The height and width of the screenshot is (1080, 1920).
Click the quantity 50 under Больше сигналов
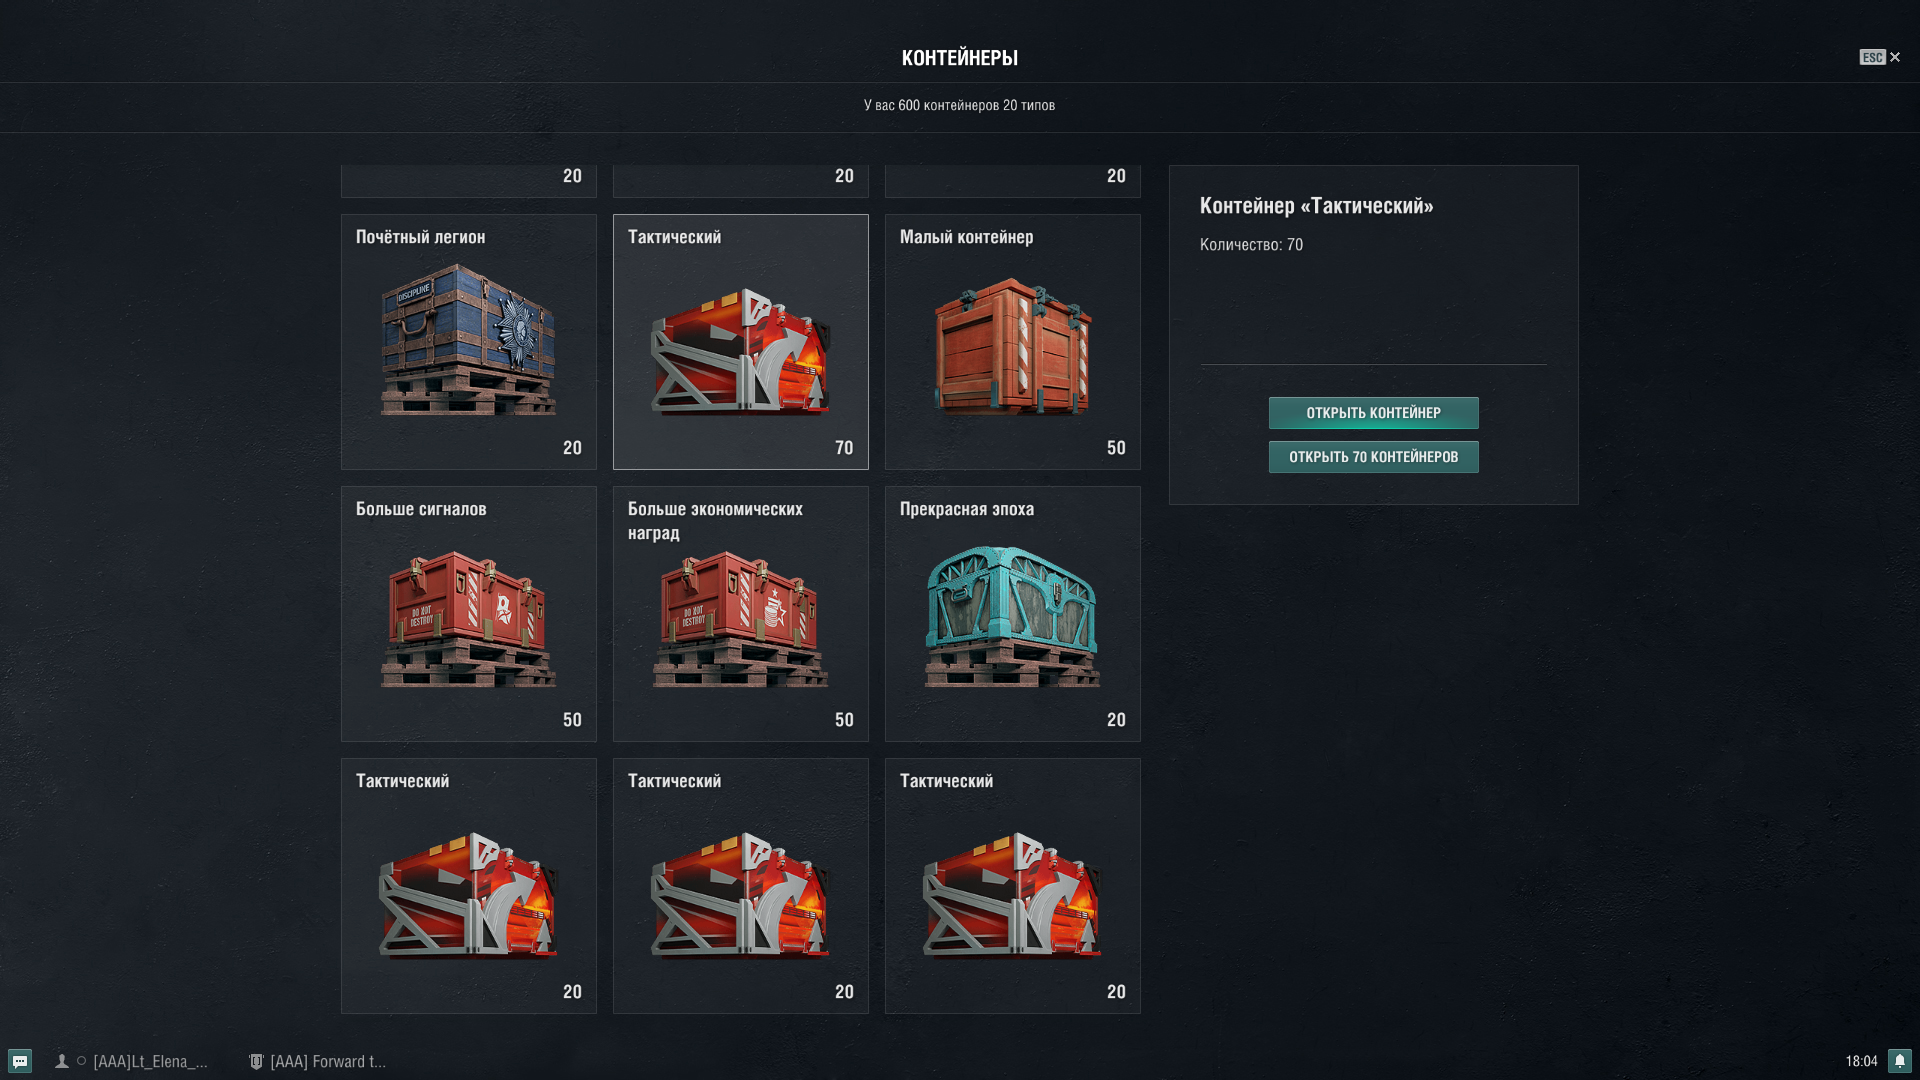point(572,720)
